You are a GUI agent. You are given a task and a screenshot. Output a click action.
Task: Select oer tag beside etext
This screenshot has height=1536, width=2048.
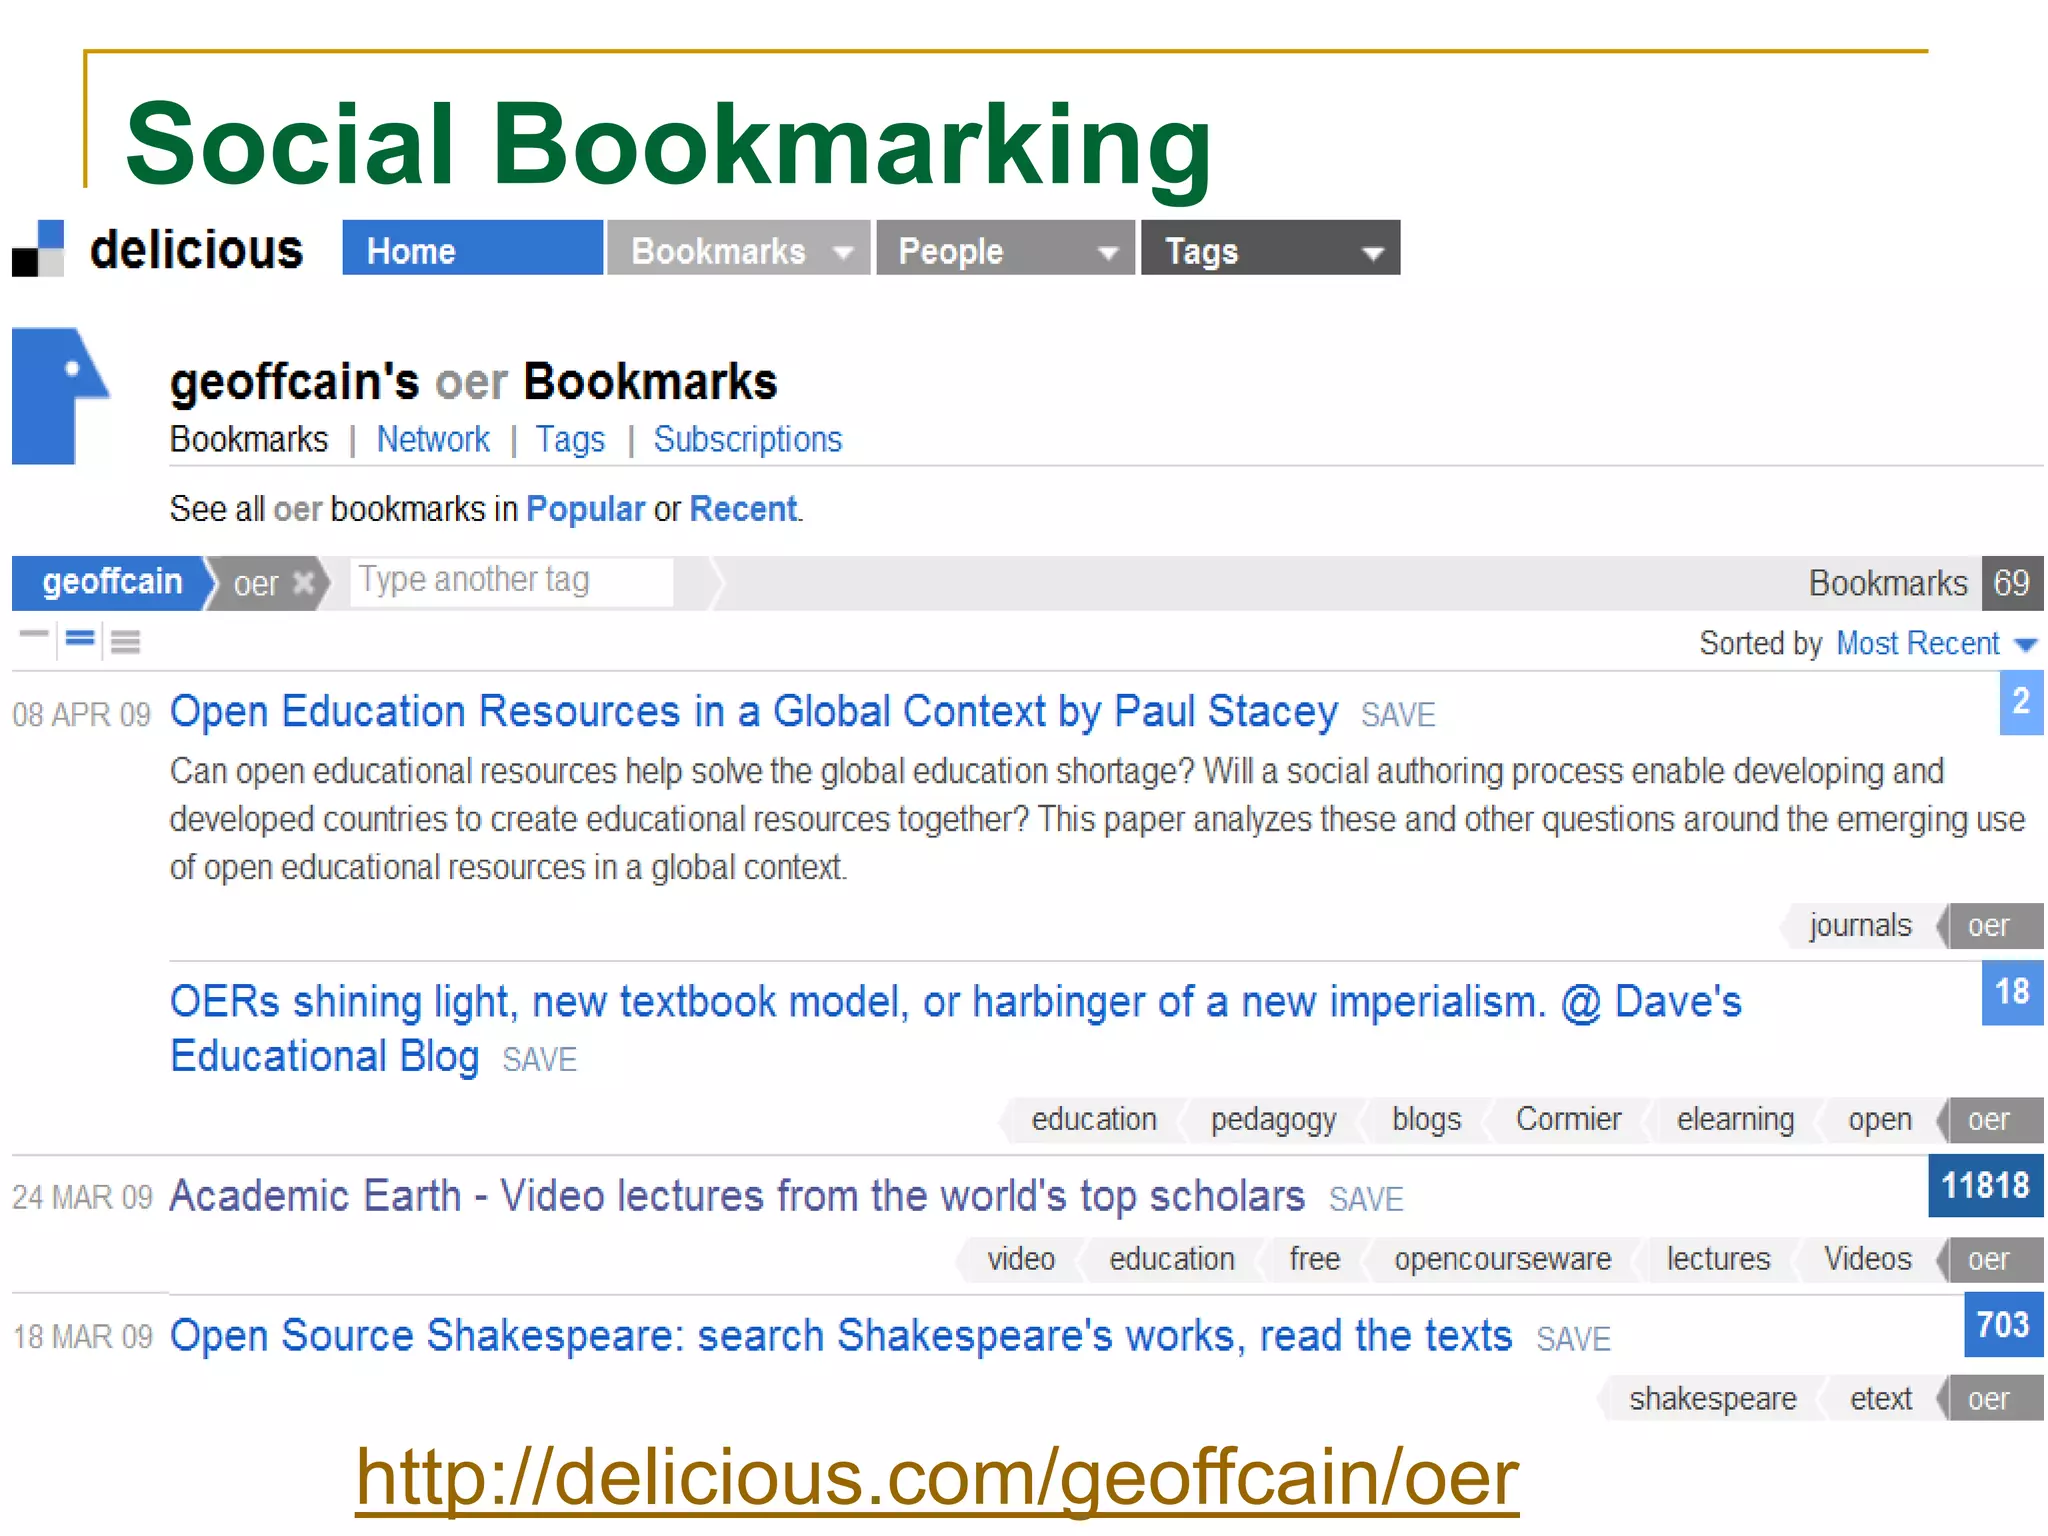click(x=1990, y=1399)
